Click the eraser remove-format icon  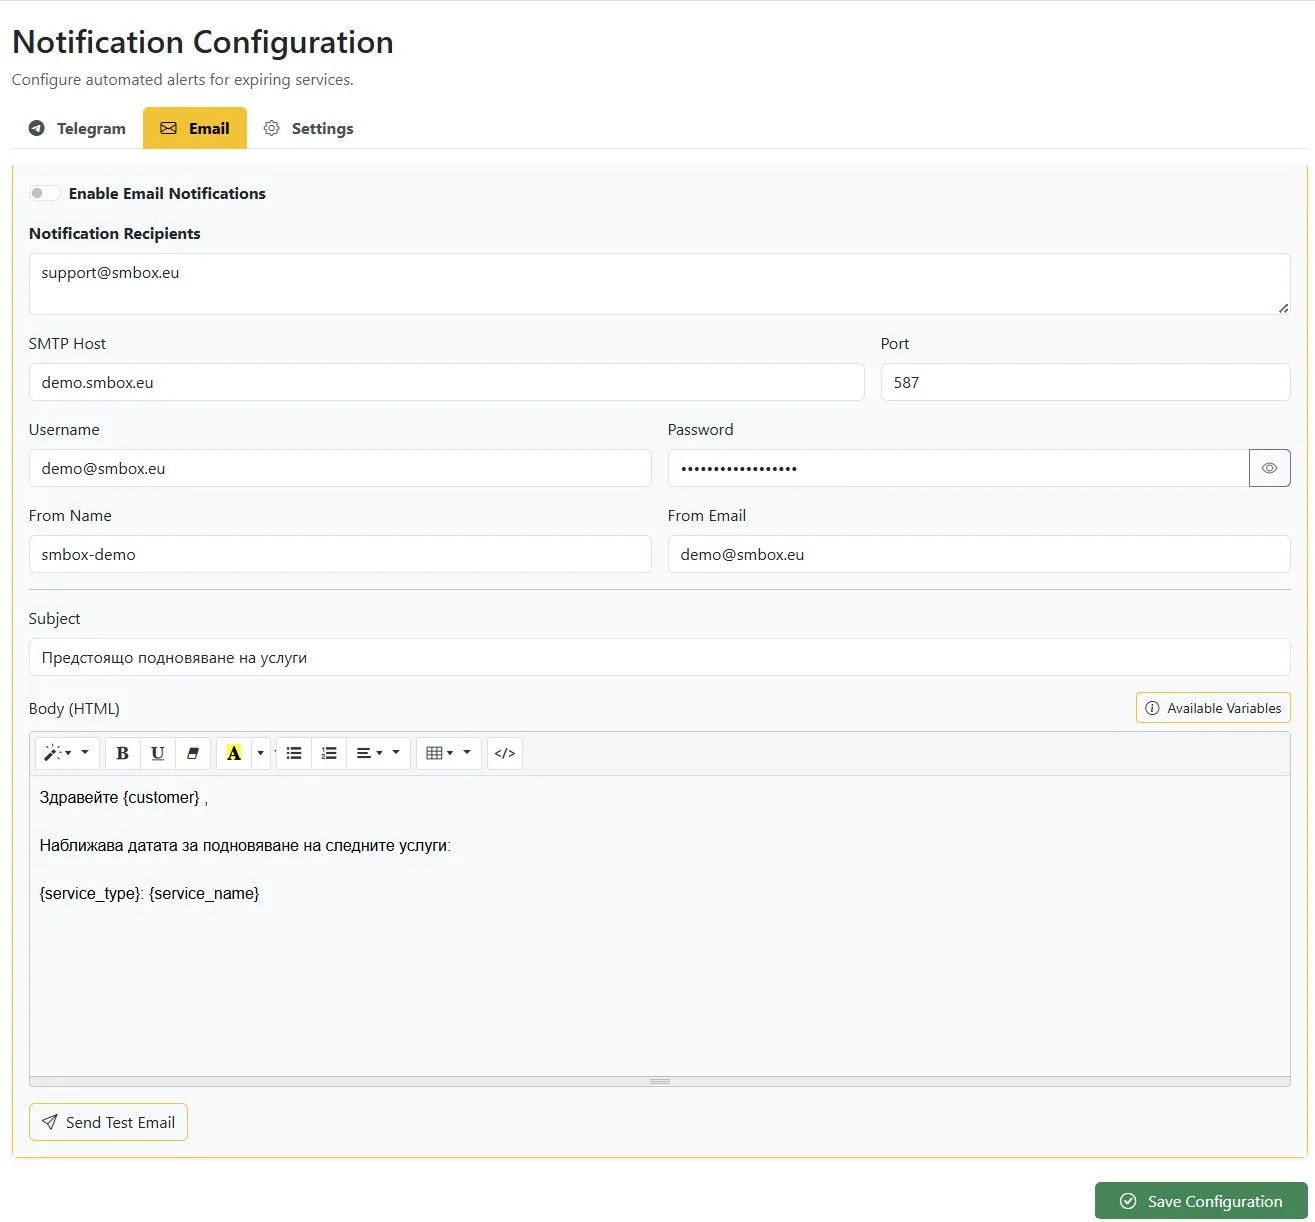(x=192, y=753)
